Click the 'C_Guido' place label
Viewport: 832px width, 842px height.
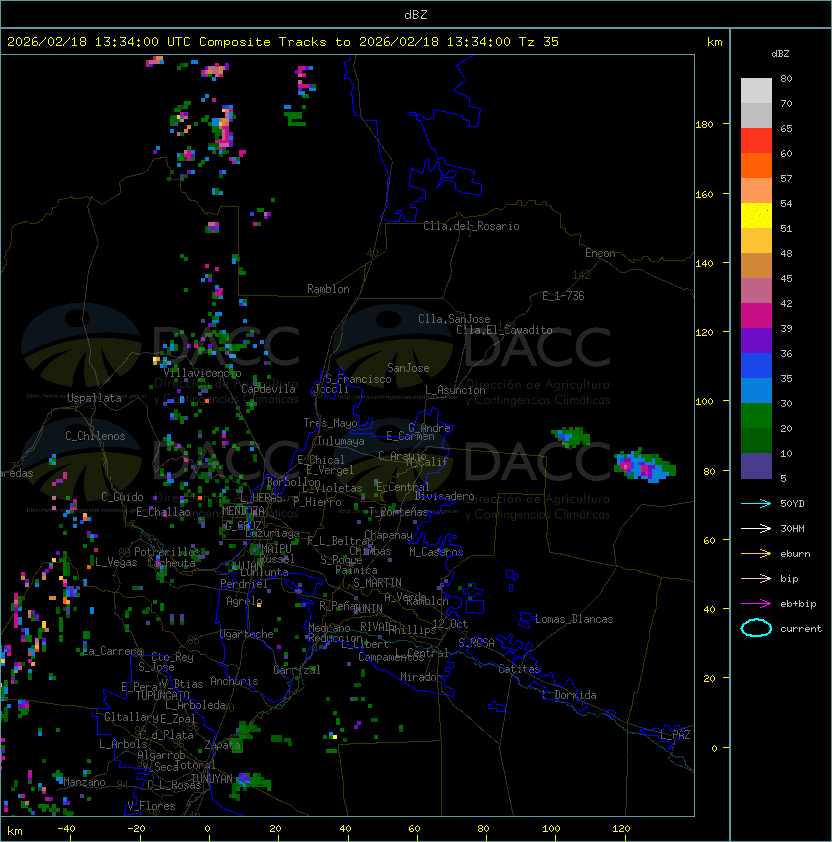(122, 497)
